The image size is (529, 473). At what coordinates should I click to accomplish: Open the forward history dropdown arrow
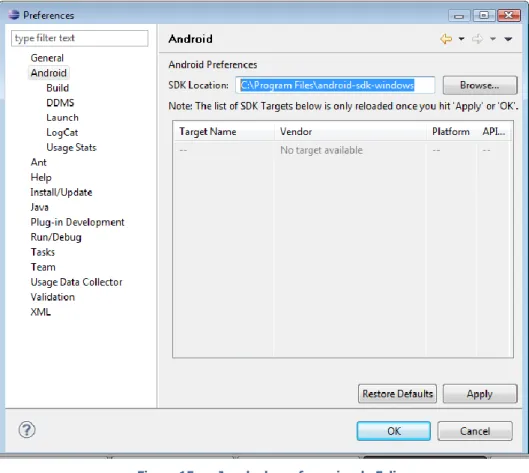(x=493, y=39)
